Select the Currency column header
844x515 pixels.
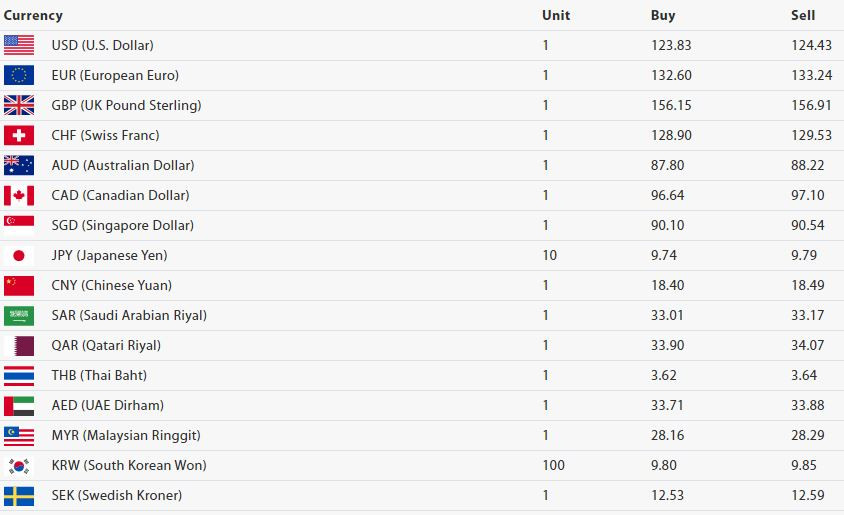[x=33, y=16]
